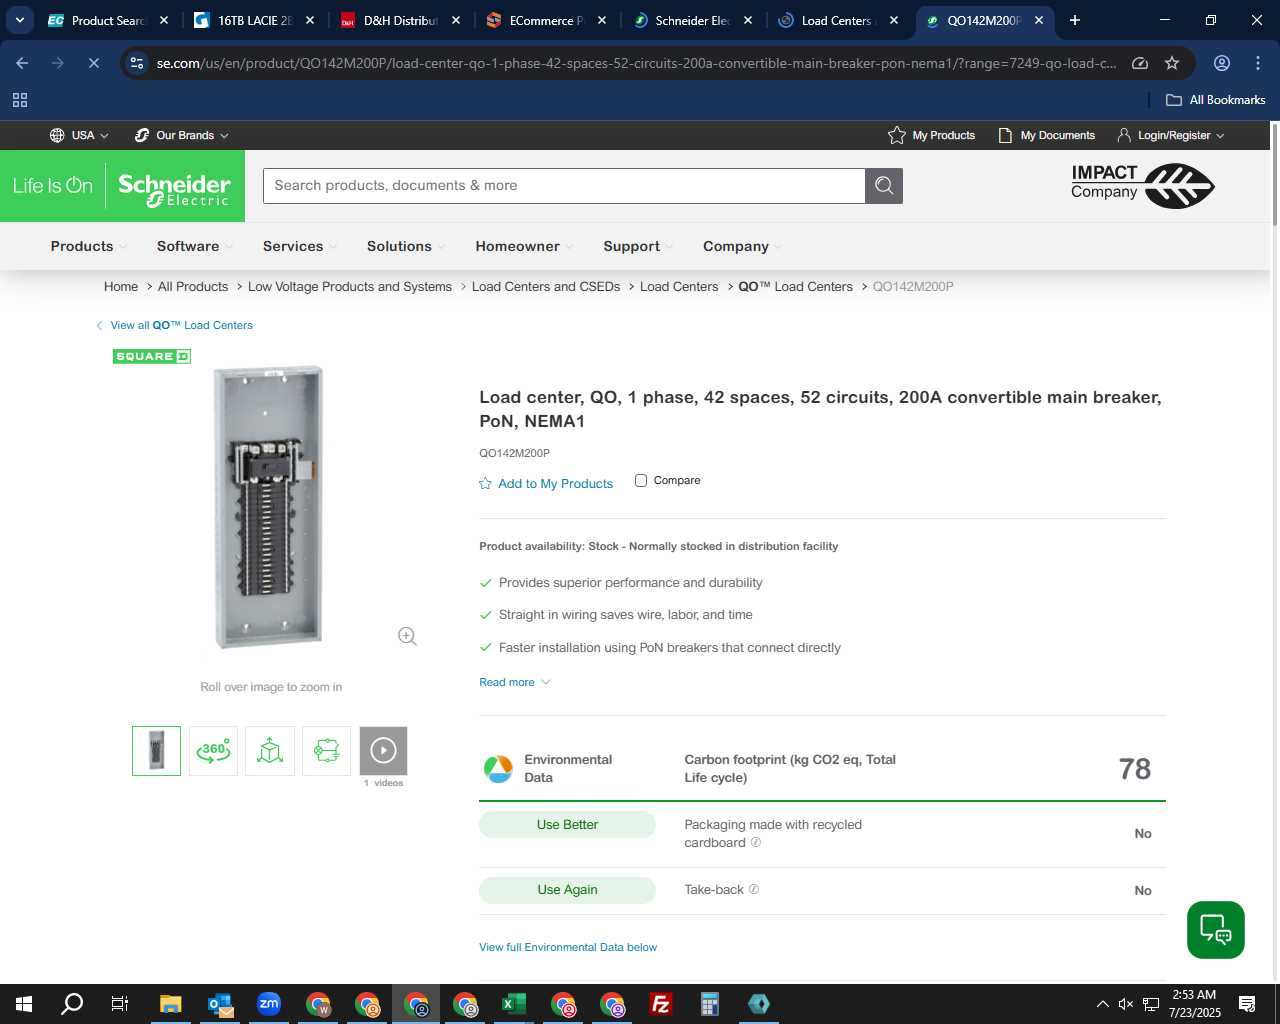
Task: Open the notification center on taskbar
Action: tap(1247, 1004)
